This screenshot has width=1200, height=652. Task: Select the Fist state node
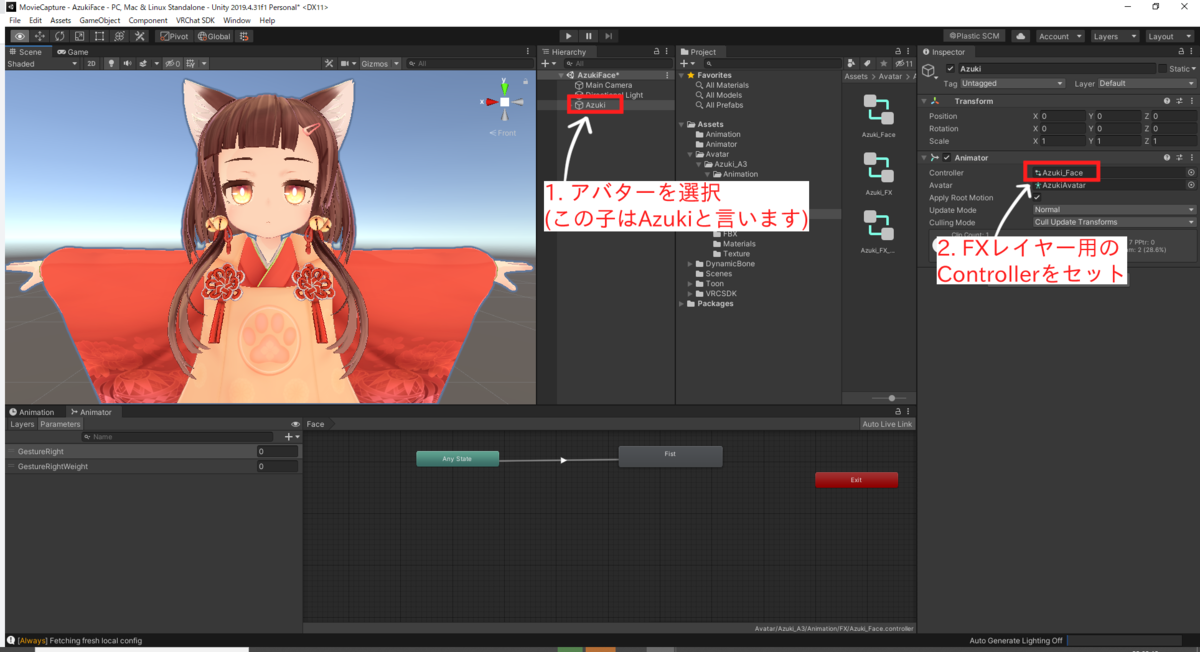point(670,456)
